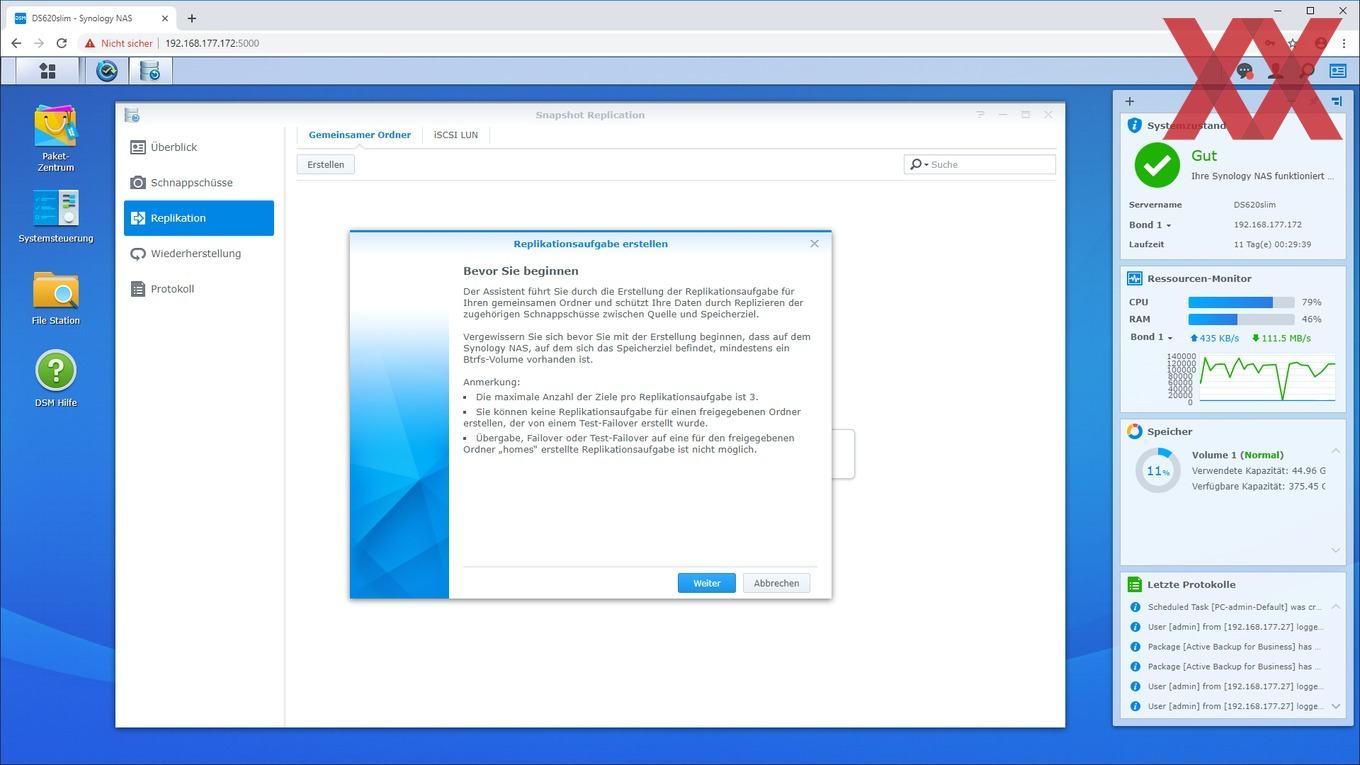
Task: Launch File Station from desktop
Action: coord(56,298)
